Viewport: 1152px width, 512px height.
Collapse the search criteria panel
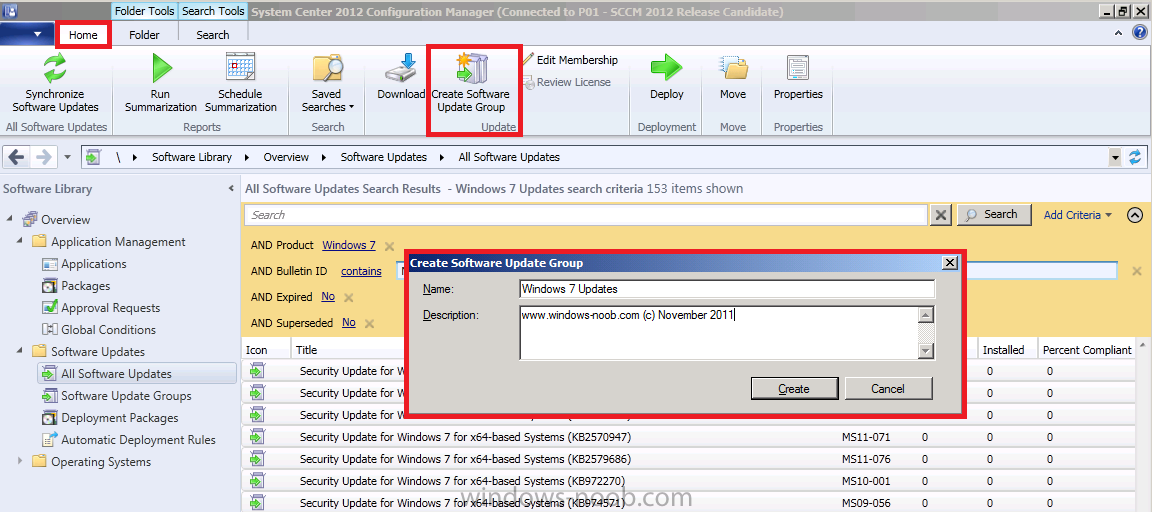[x=1134, y=214]
